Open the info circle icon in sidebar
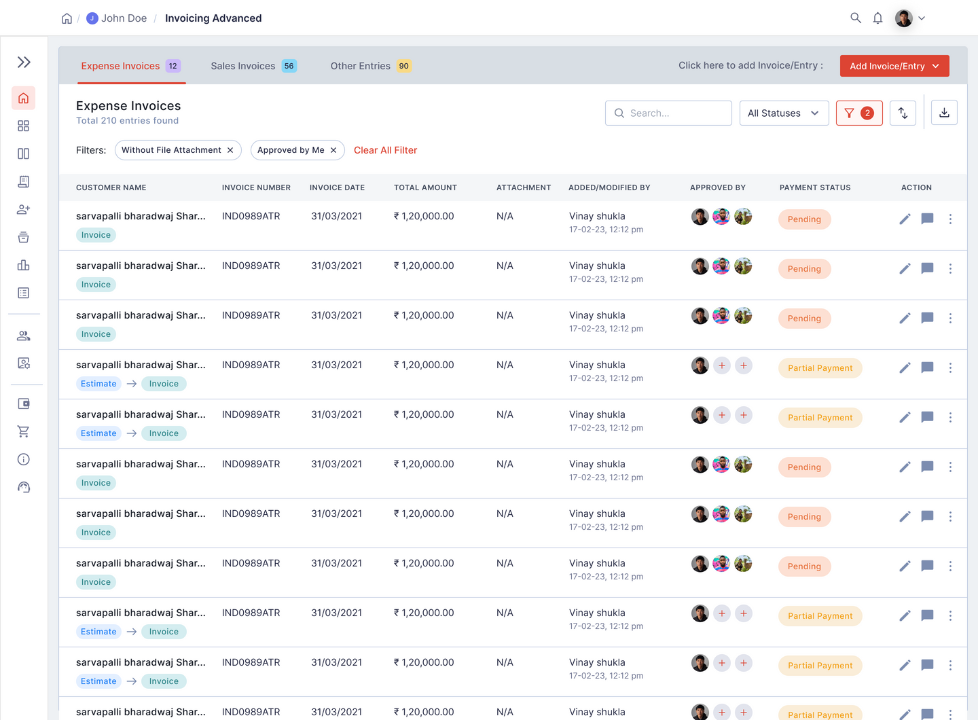 (24, 460)
